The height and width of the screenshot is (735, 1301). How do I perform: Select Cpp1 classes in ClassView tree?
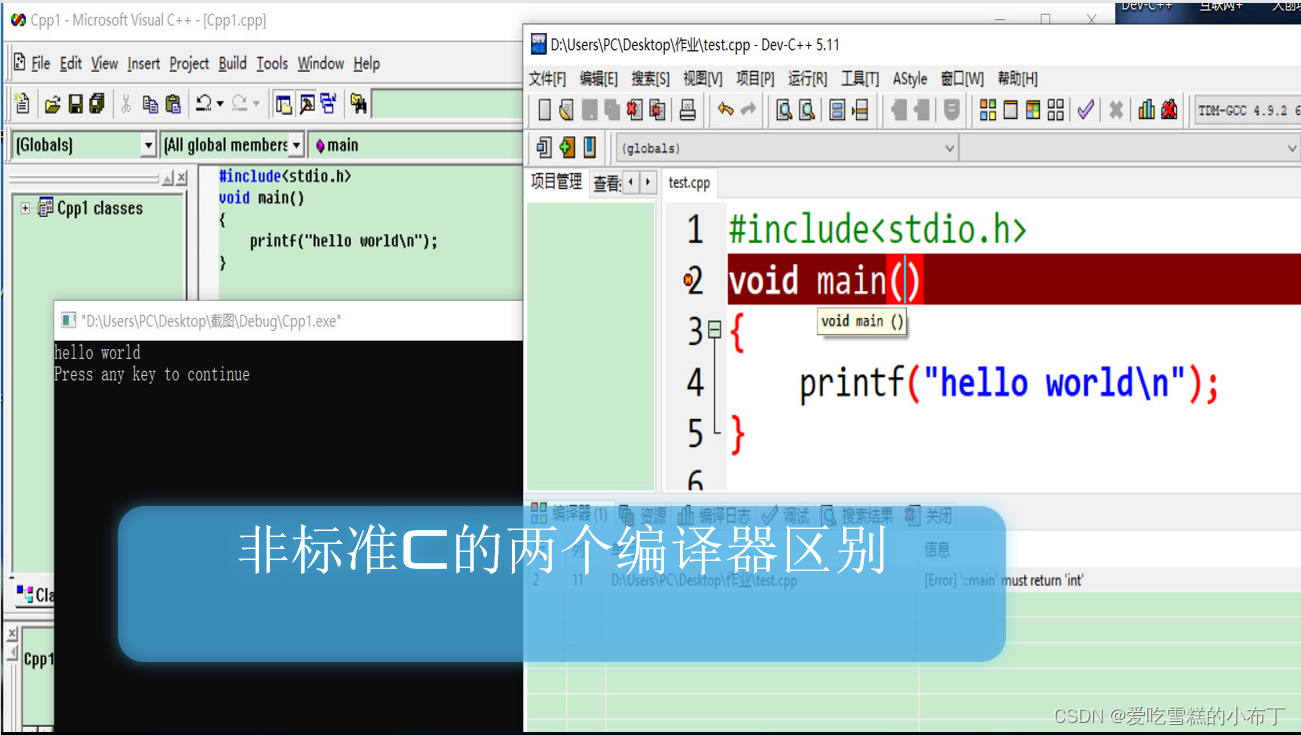coord(100,208)
